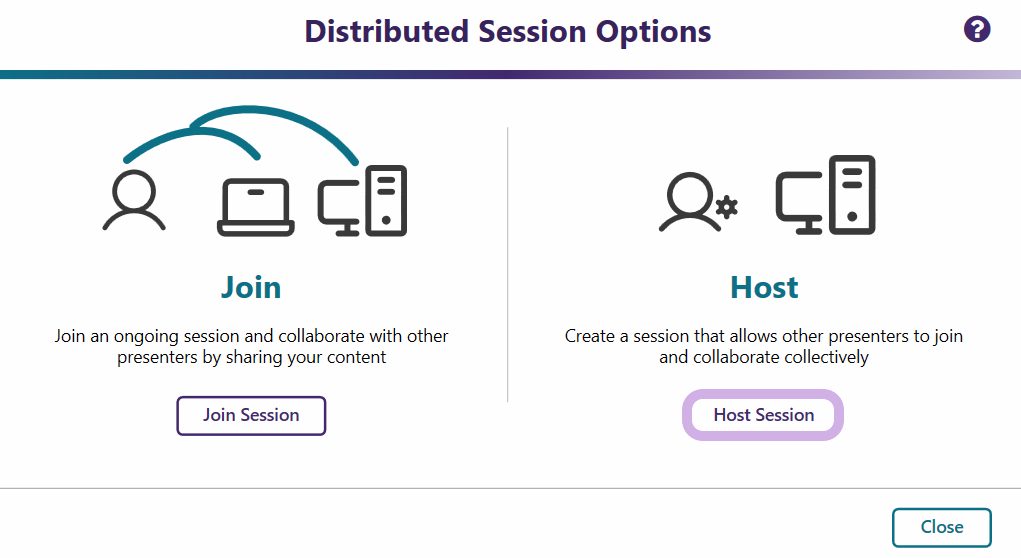Click the horizontal separator above the Close button

click(x=510, y=488)
